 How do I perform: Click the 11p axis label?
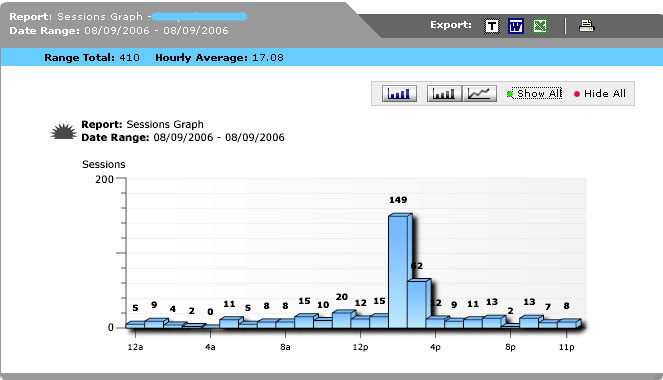(x=567, y=347)
